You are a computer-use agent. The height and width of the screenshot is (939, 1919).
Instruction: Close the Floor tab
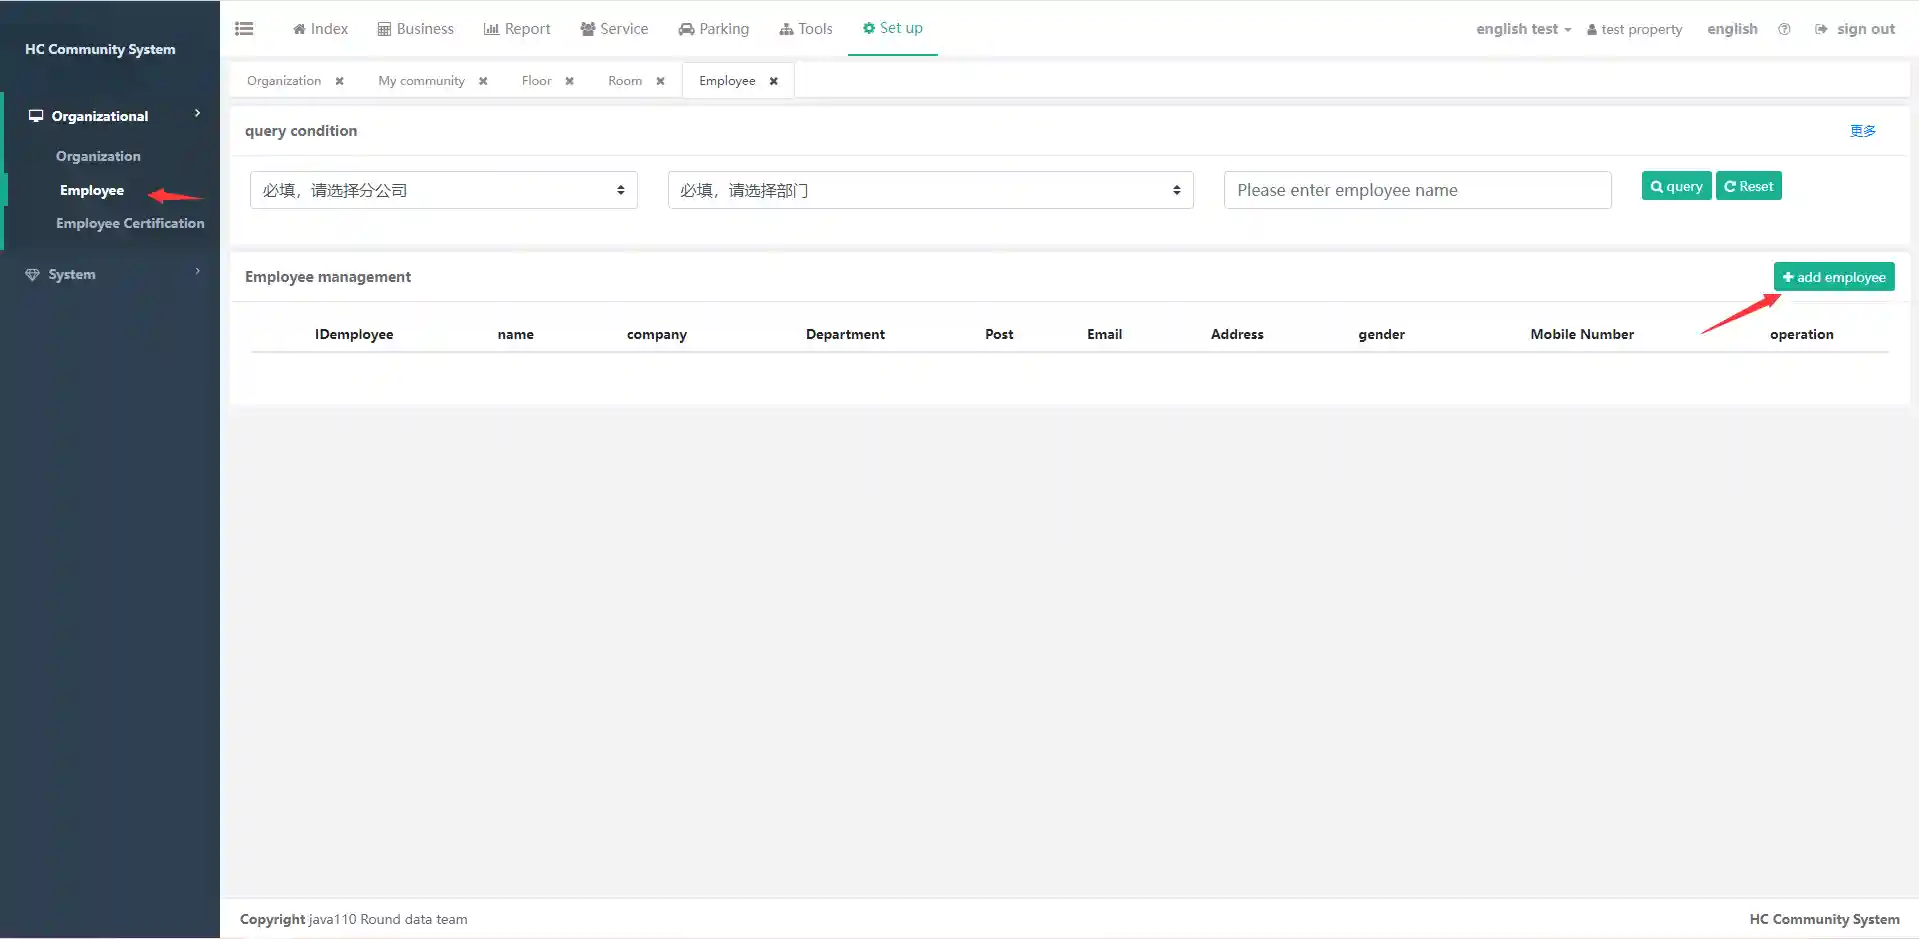click(570, 81)
